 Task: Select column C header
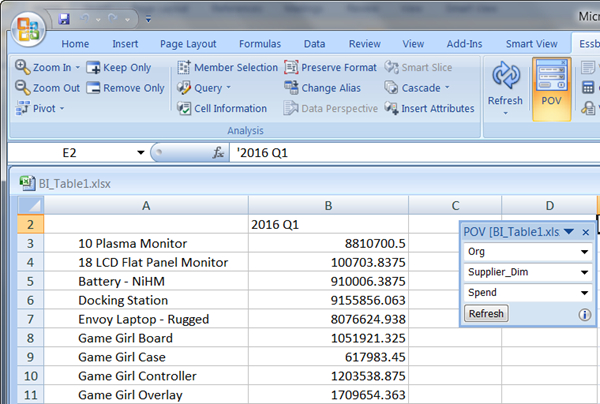coord(455,205)
